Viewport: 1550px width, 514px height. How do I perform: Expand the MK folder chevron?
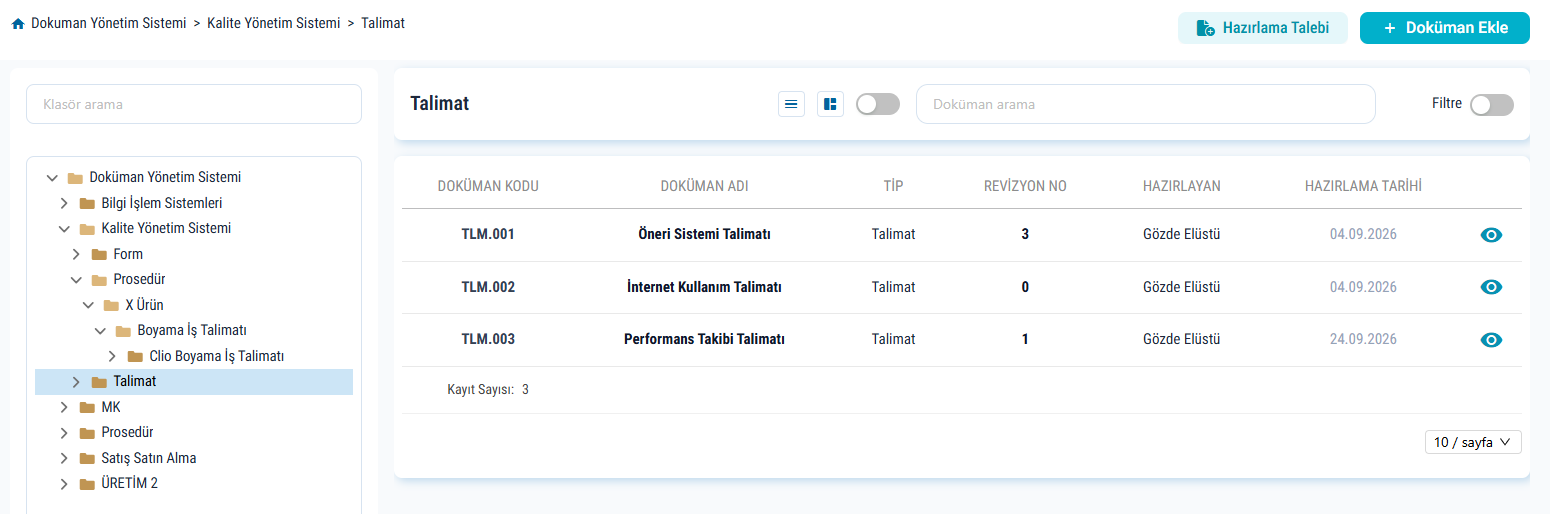(64, 407)
